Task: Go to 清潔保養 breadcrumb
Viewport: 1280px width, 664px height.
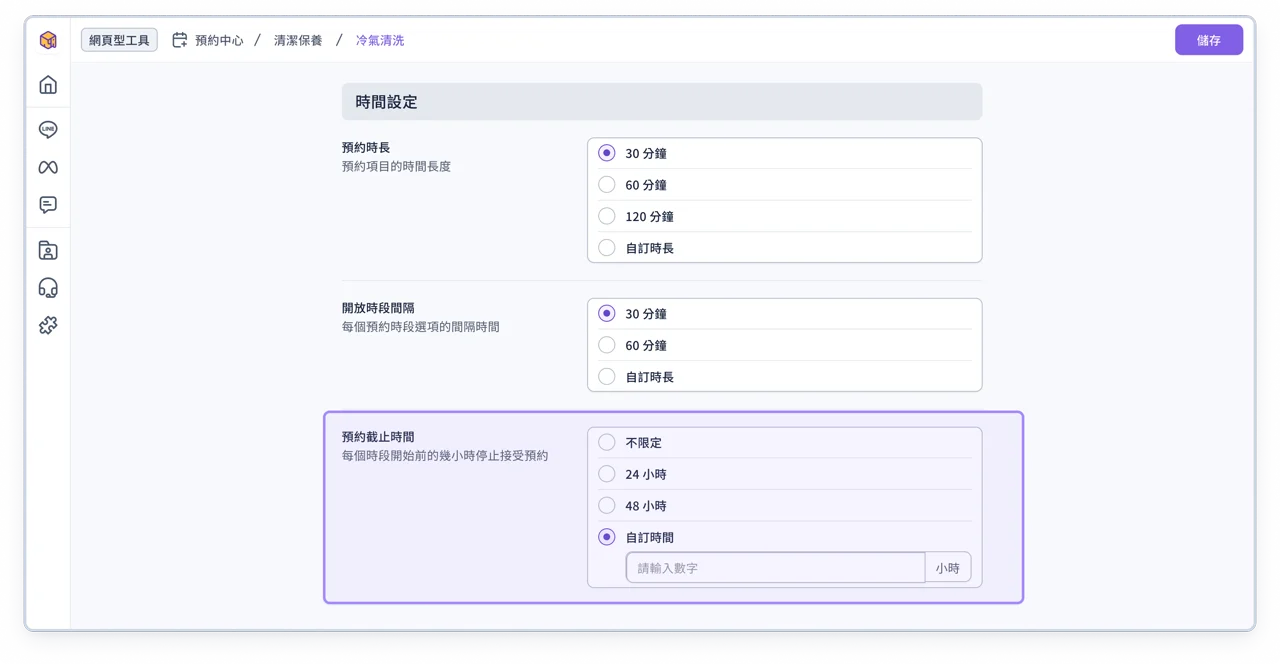Action: click(298, 40)
